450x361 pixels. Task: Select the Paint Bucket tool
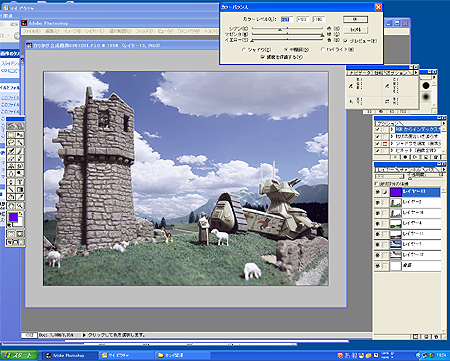[x=11, y=197]
